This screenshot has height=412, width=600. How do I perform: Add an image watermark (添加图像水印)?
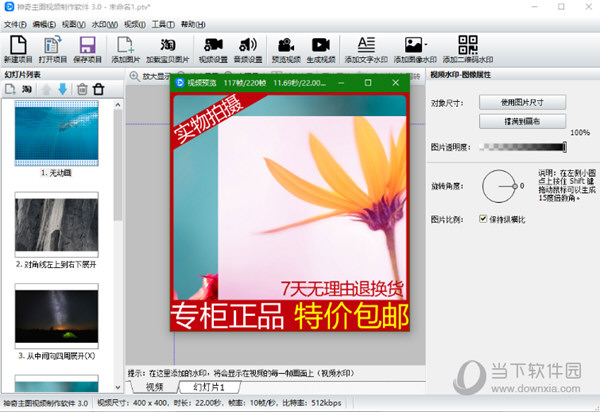tap(415, 49)
